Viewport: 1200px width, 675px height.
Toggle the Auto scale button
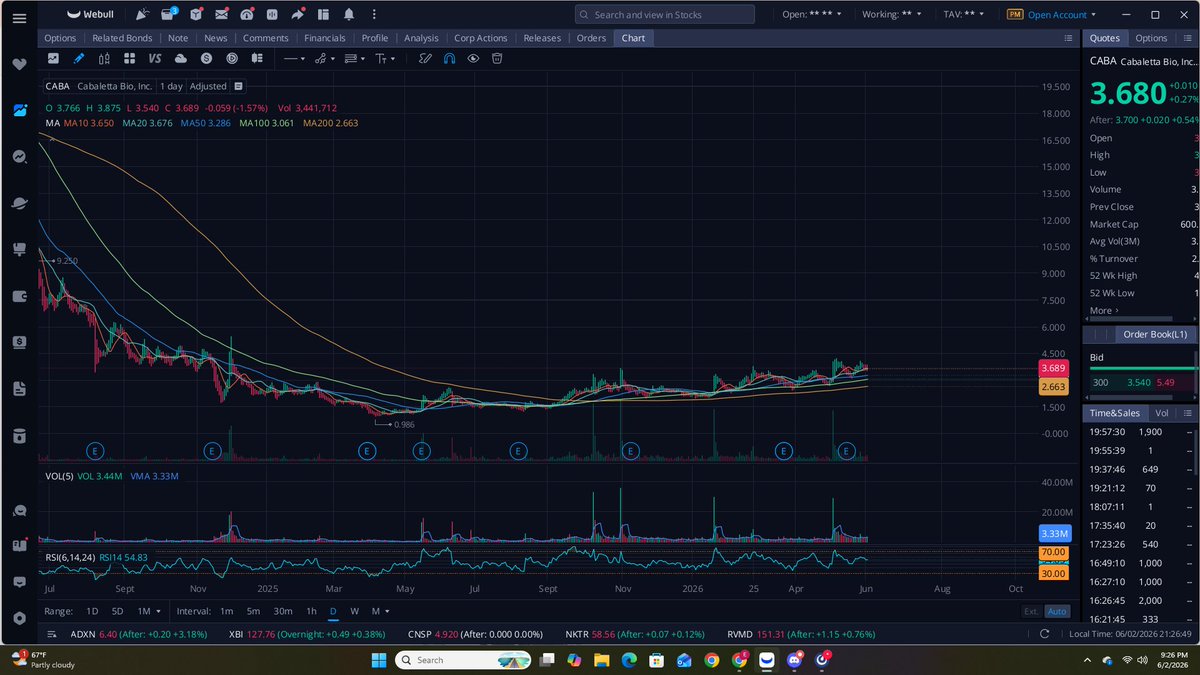(x=1057, y=611)
